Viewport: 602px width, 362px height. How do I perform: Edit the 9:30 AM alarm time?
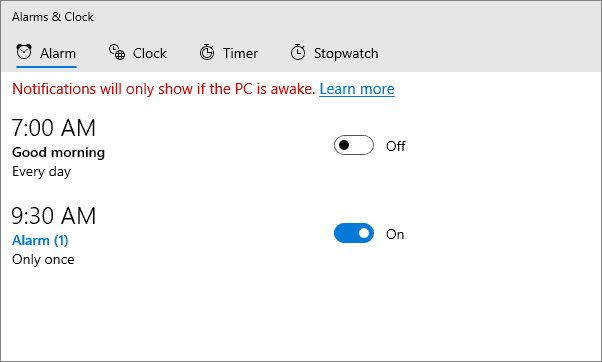click(x=53, y=215)
